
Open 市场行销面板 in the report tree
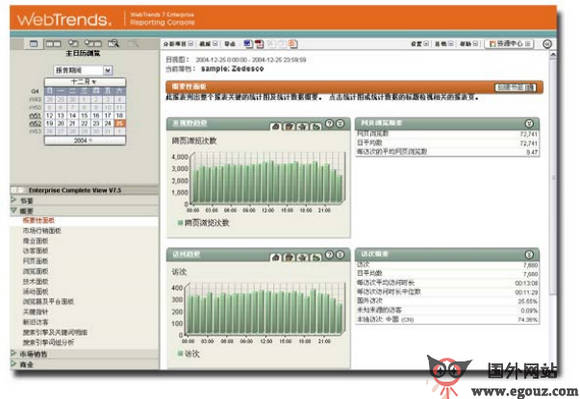[42, 231]
